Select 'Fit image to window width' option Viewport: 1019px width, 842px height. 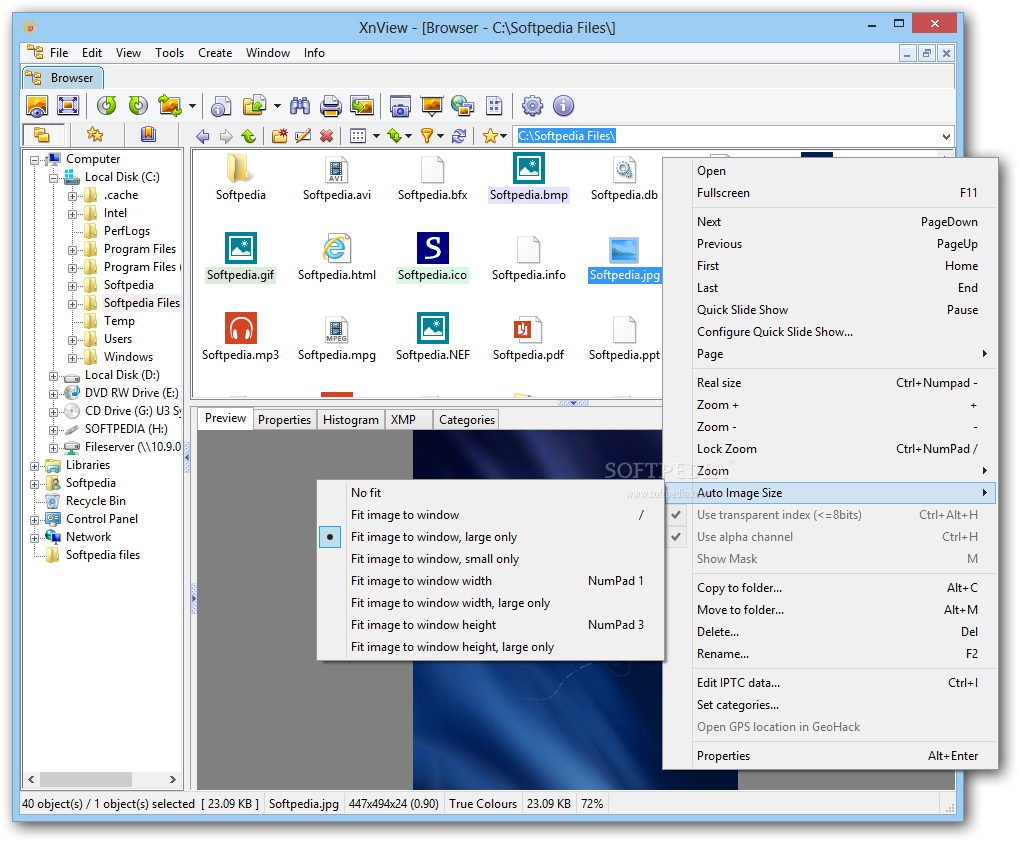tap(491, 581)
